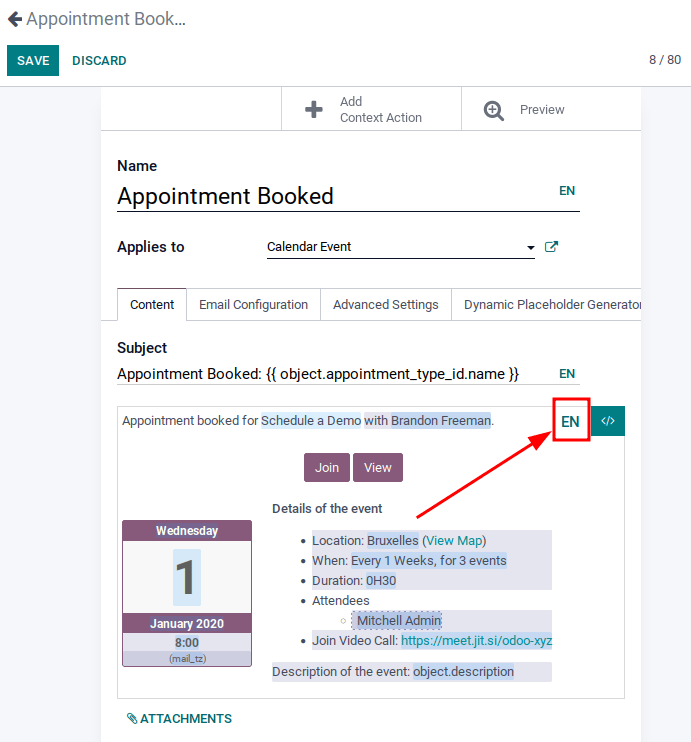Screen dimensions: 691x742
Task: Click the Save button
Action: point(33,61)
